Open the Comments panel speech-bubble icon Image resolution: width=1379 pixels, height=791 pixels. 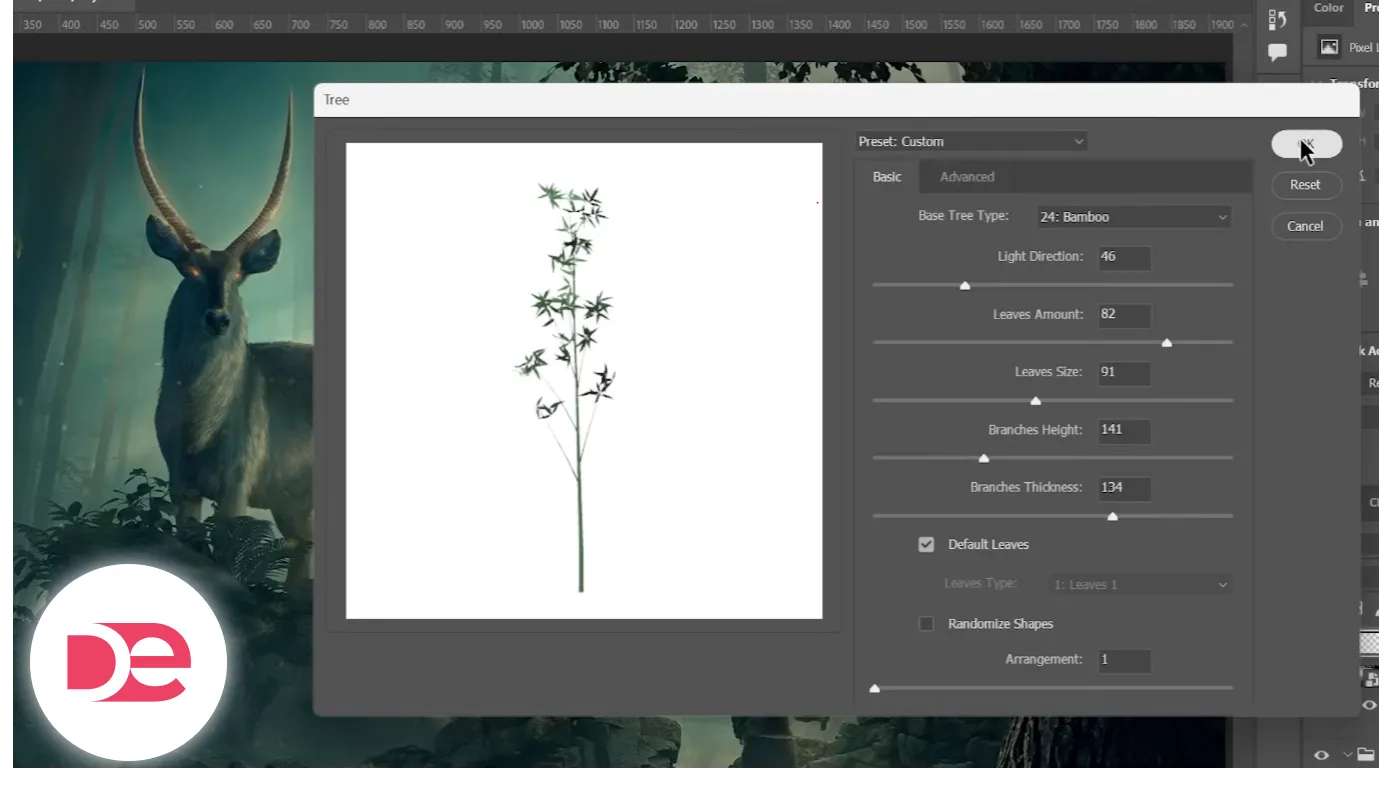[x=1277, y=52]
